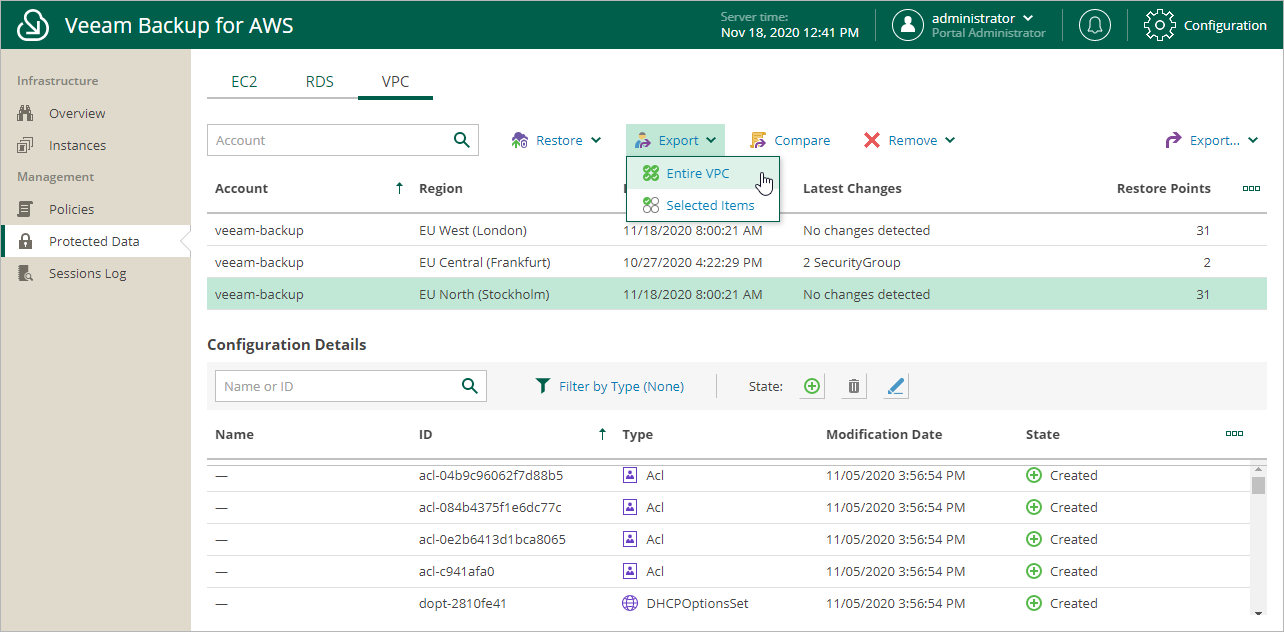Sort by the Type column header
The height and width of the screenshot is (632, 1284).
pos(637,434)
